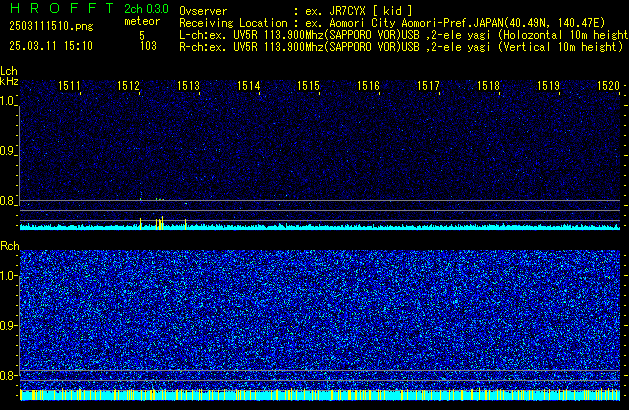Click the 1519 time marker
Viewport: 629px width, 410px height.
click(x=548, y=86)
